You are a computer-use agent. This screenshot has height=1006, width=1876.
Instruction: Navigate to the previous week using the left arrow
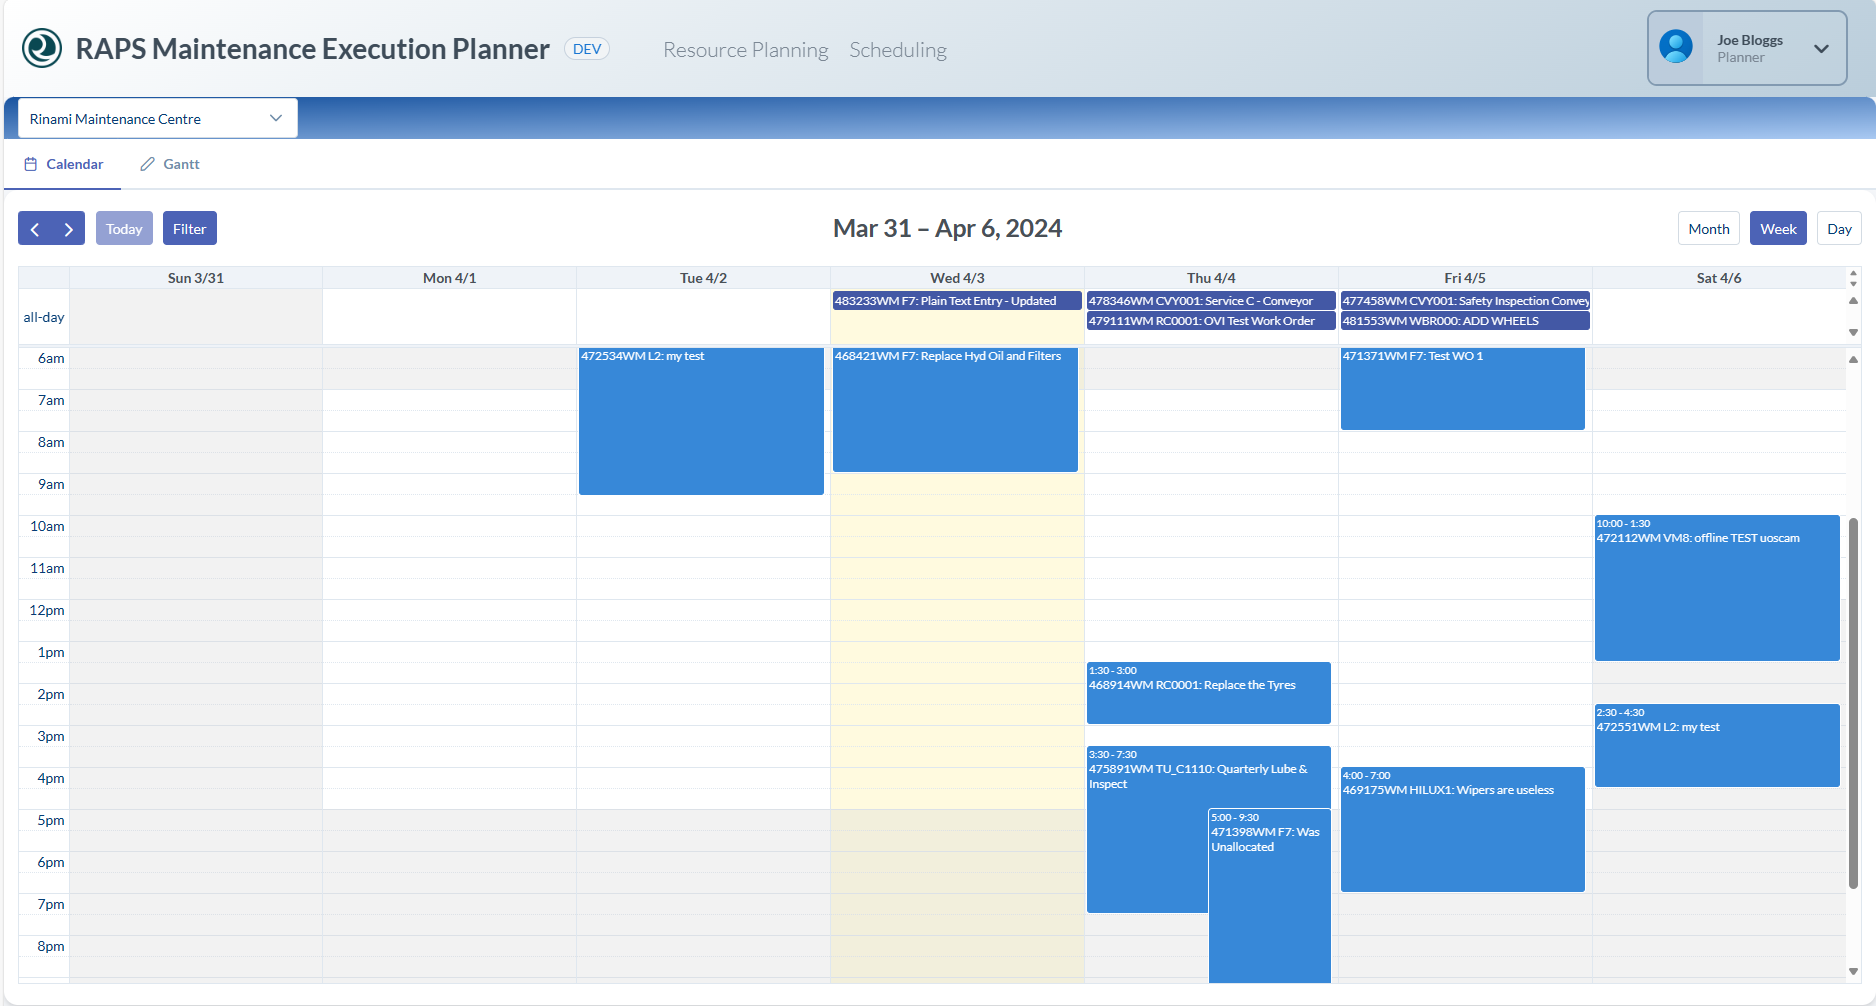click(x=34, y=228)
